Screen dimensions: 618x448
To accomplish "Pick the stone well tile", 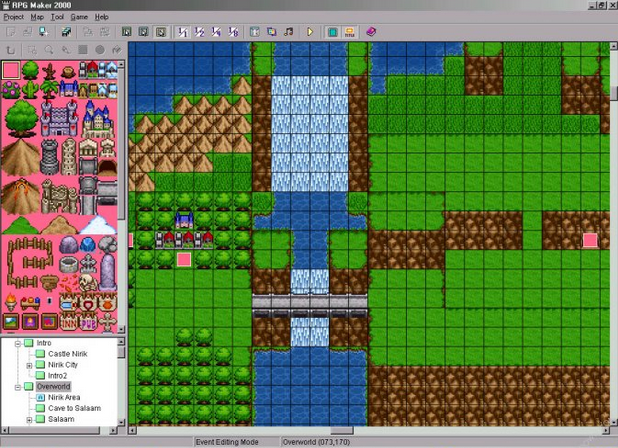I will [x=69, y=264].
